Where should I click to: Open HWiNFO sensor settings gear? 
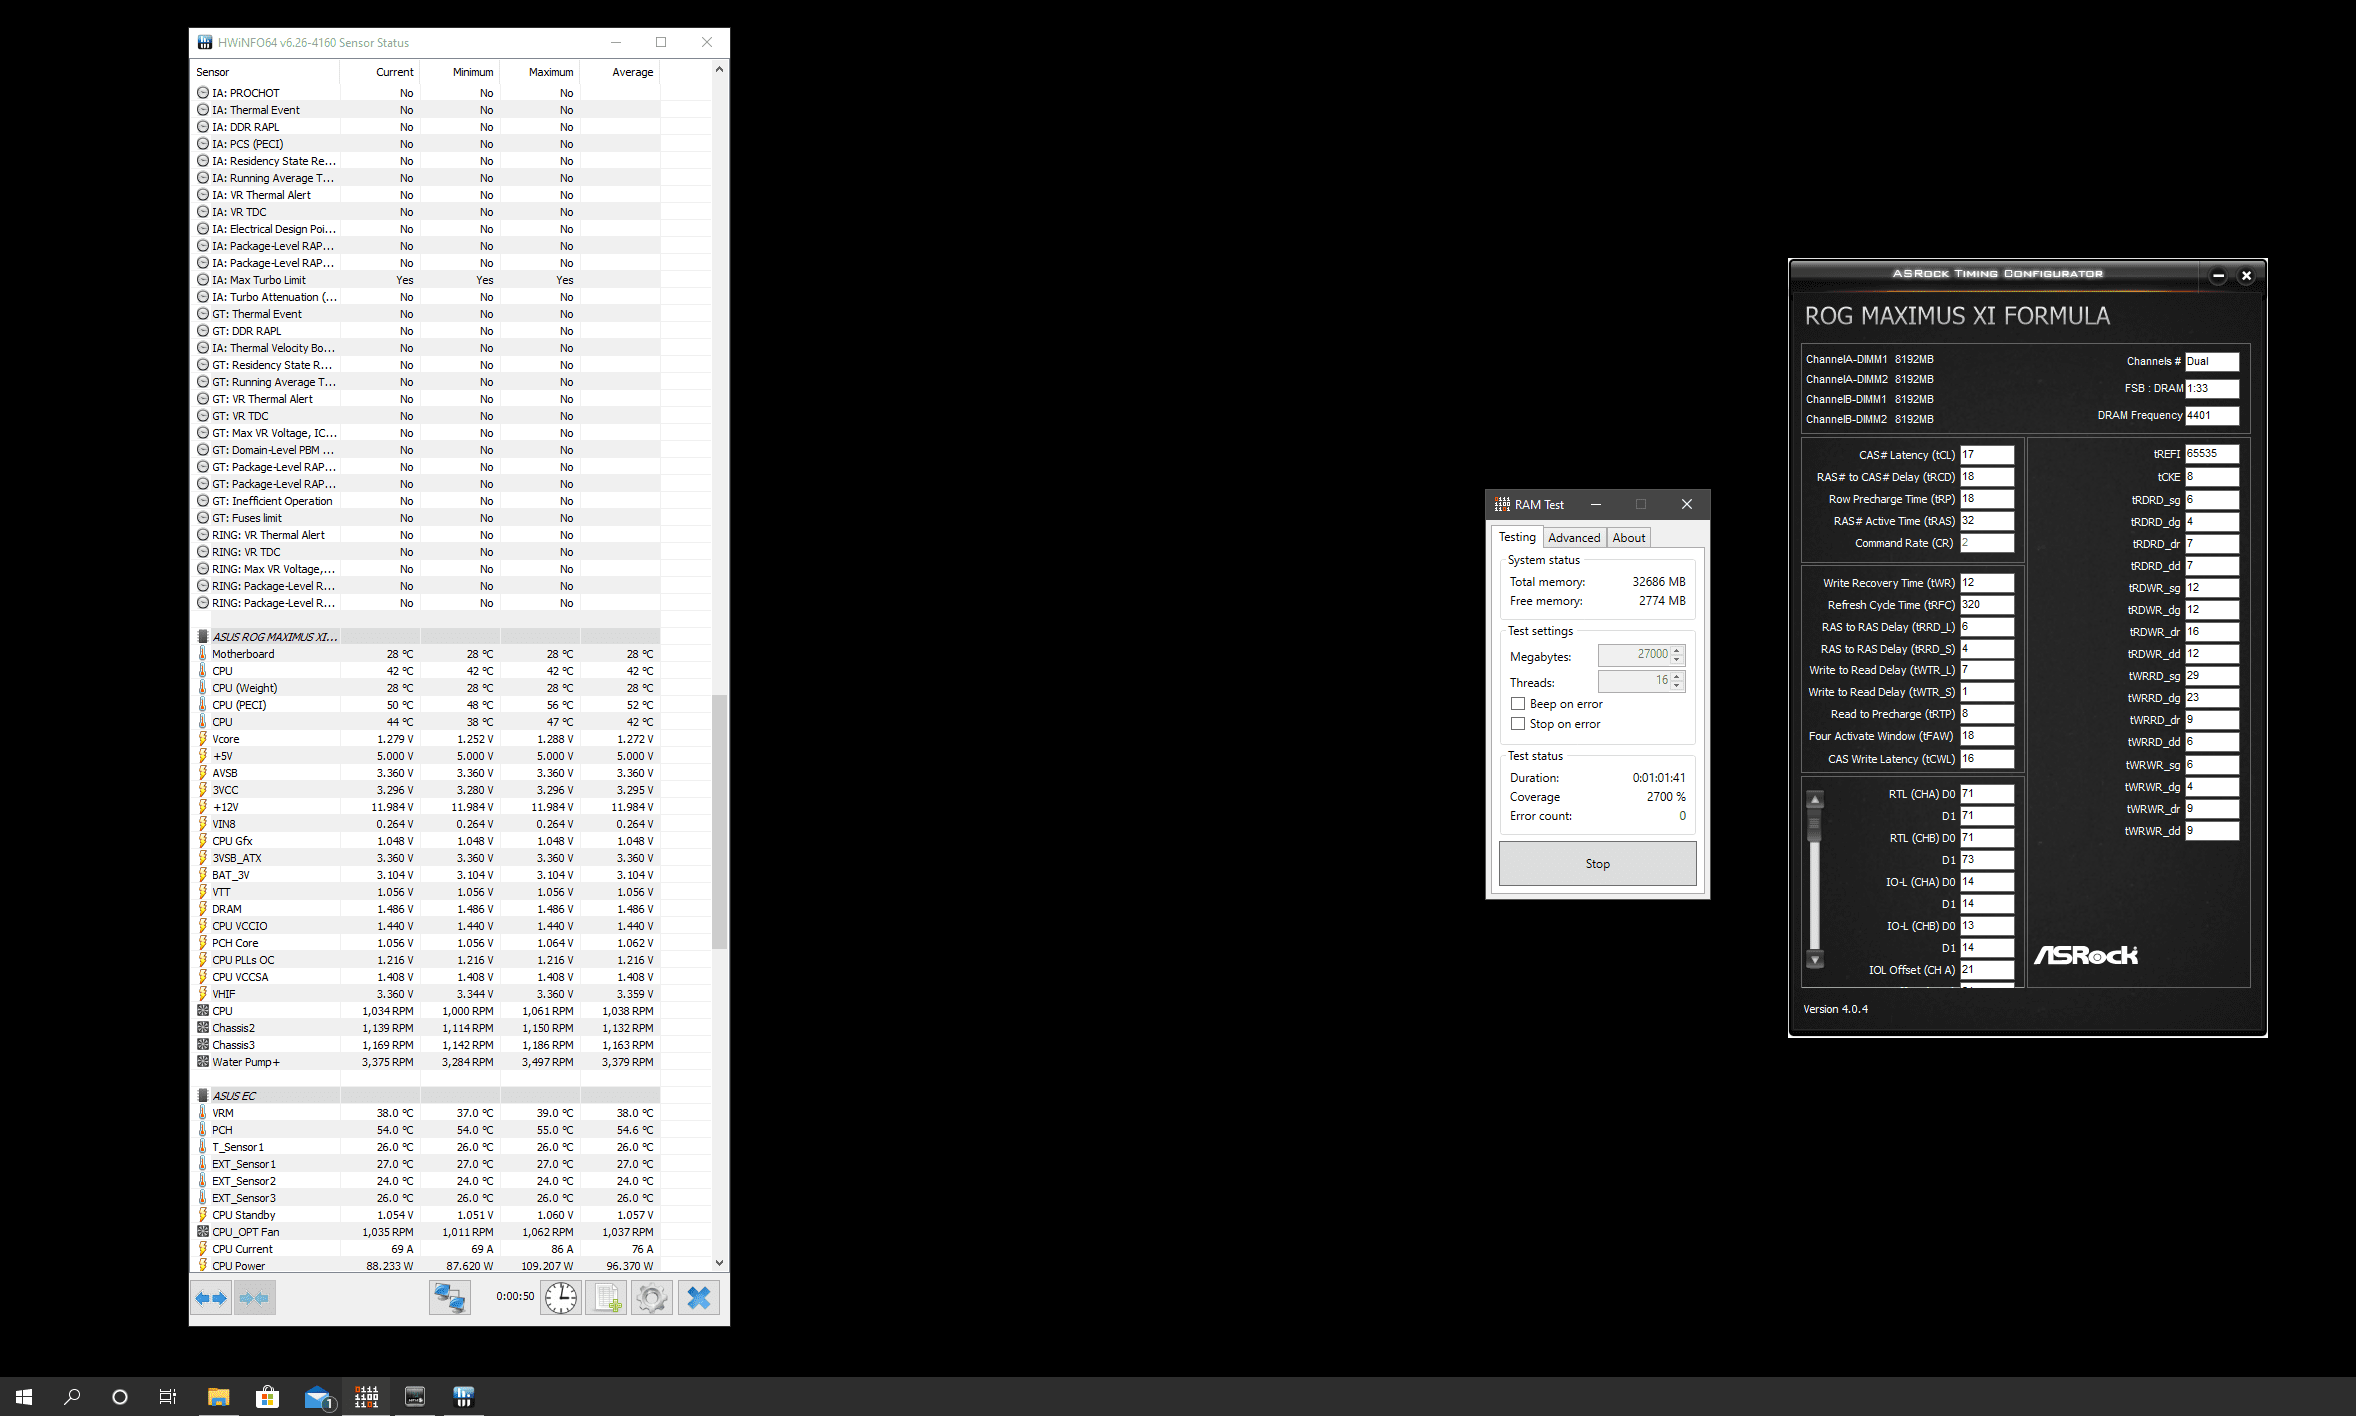[x=652, y=1298]
